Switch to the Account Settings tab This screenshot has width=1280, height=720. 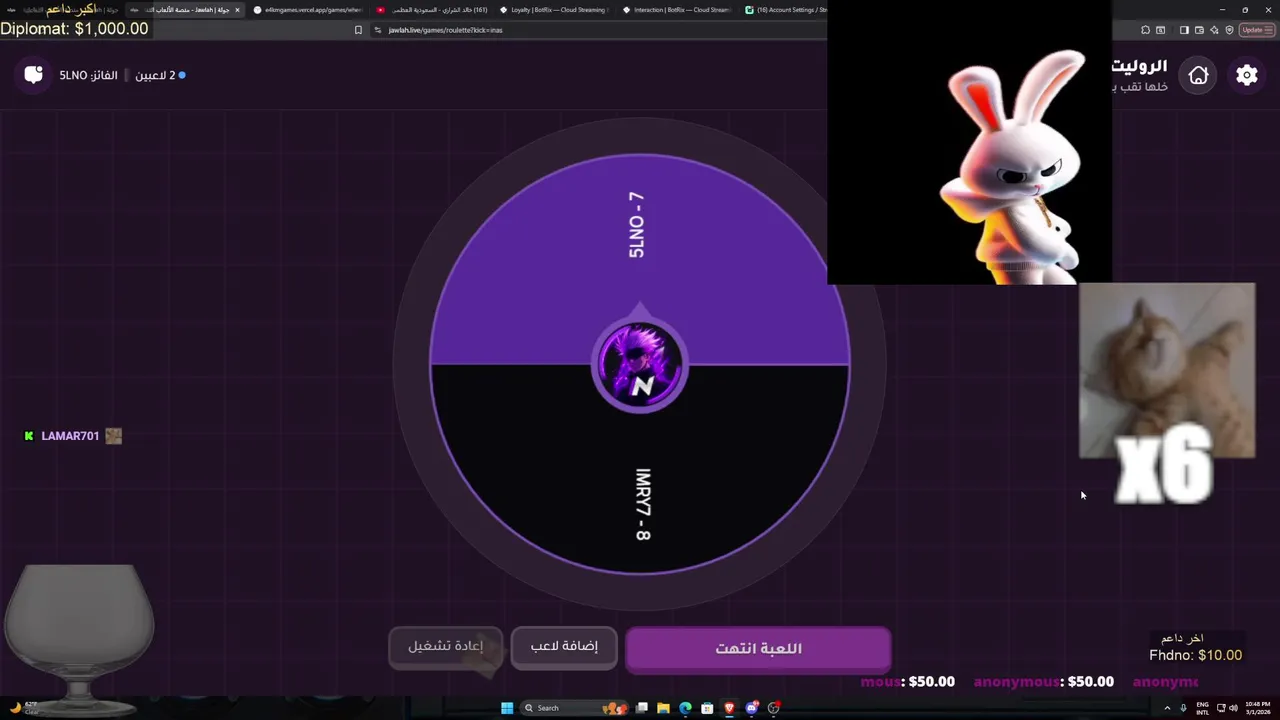click(784, 10)
